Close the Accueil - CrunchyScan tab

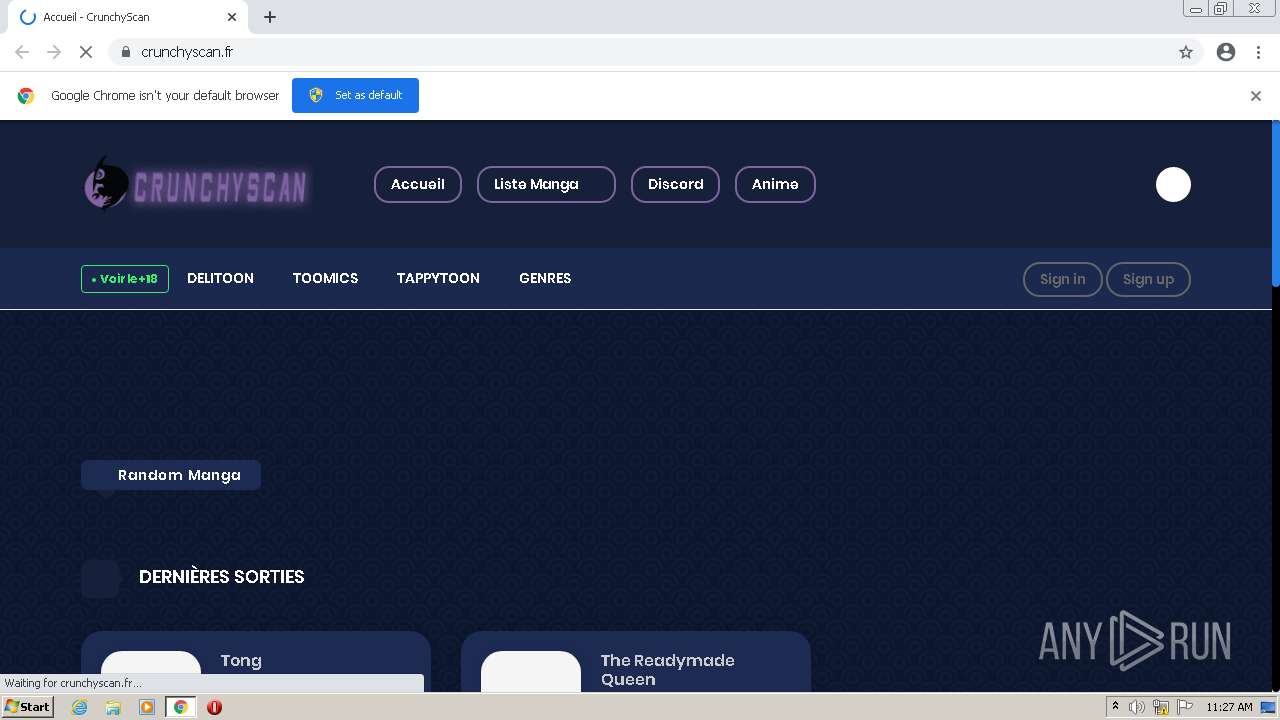232,17
